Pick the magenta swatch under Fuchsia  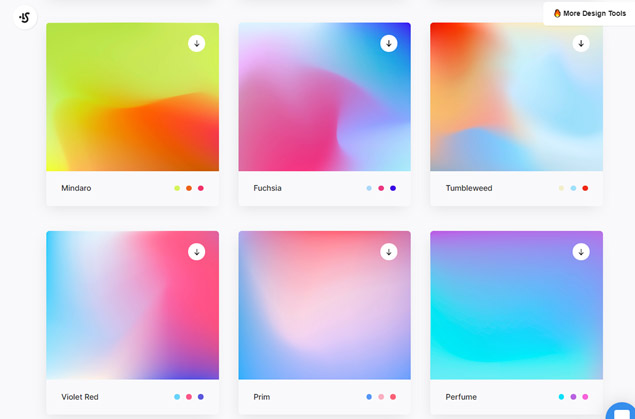pos(381,188)
